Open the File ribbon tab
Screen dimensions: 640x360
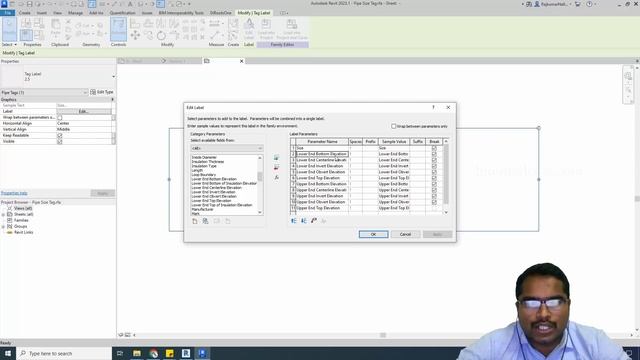(x=8, y=13)
